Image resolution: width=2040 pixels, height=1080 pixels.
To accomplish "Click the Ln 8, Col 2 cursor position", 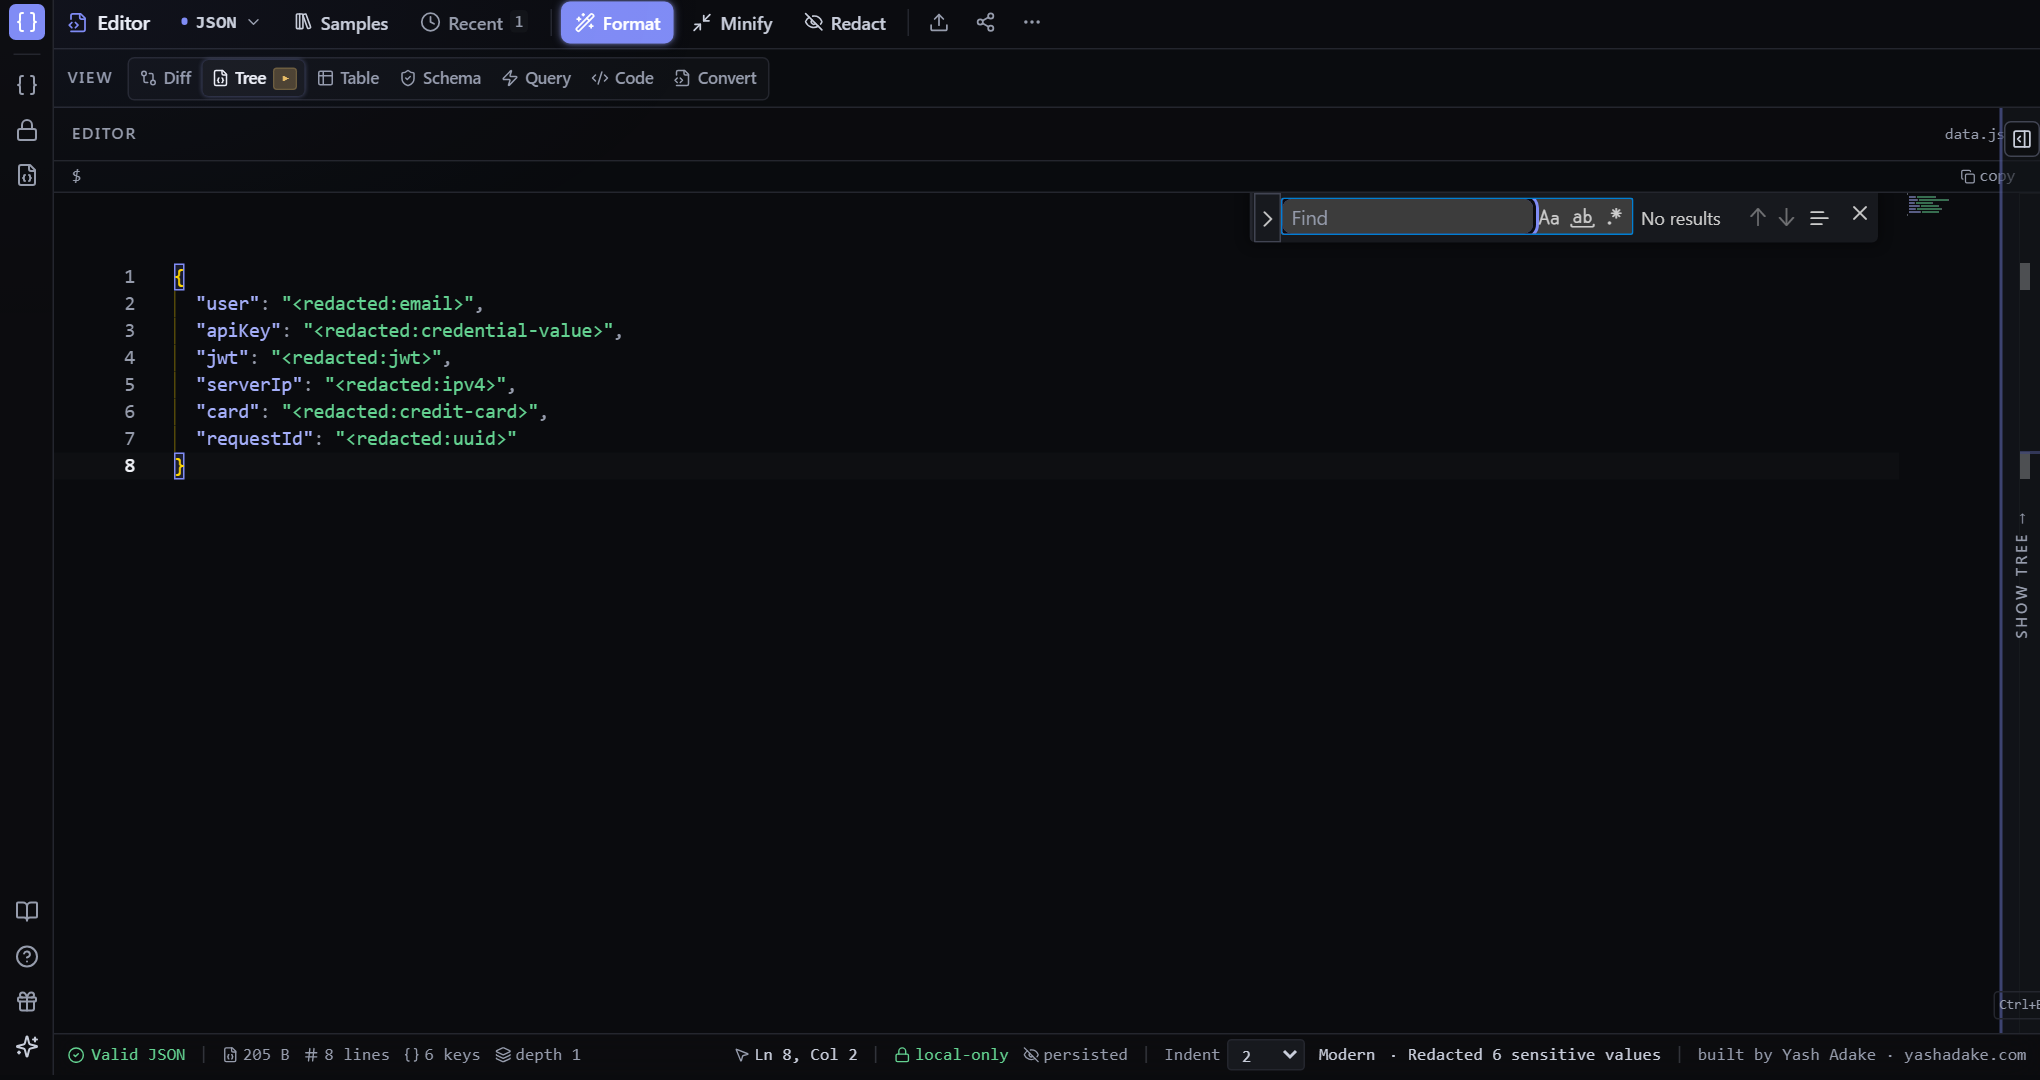I will 796,1055.
